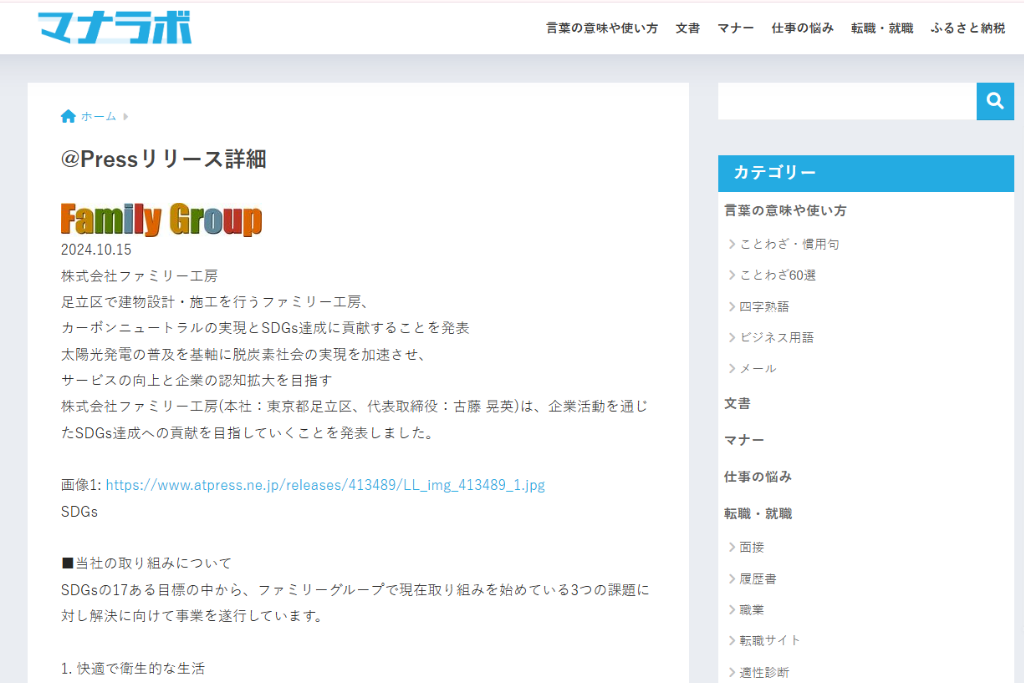Click the マナラボ site logo
The height and width of the screenshot is (683, 1024).
[x=114, y=27]
